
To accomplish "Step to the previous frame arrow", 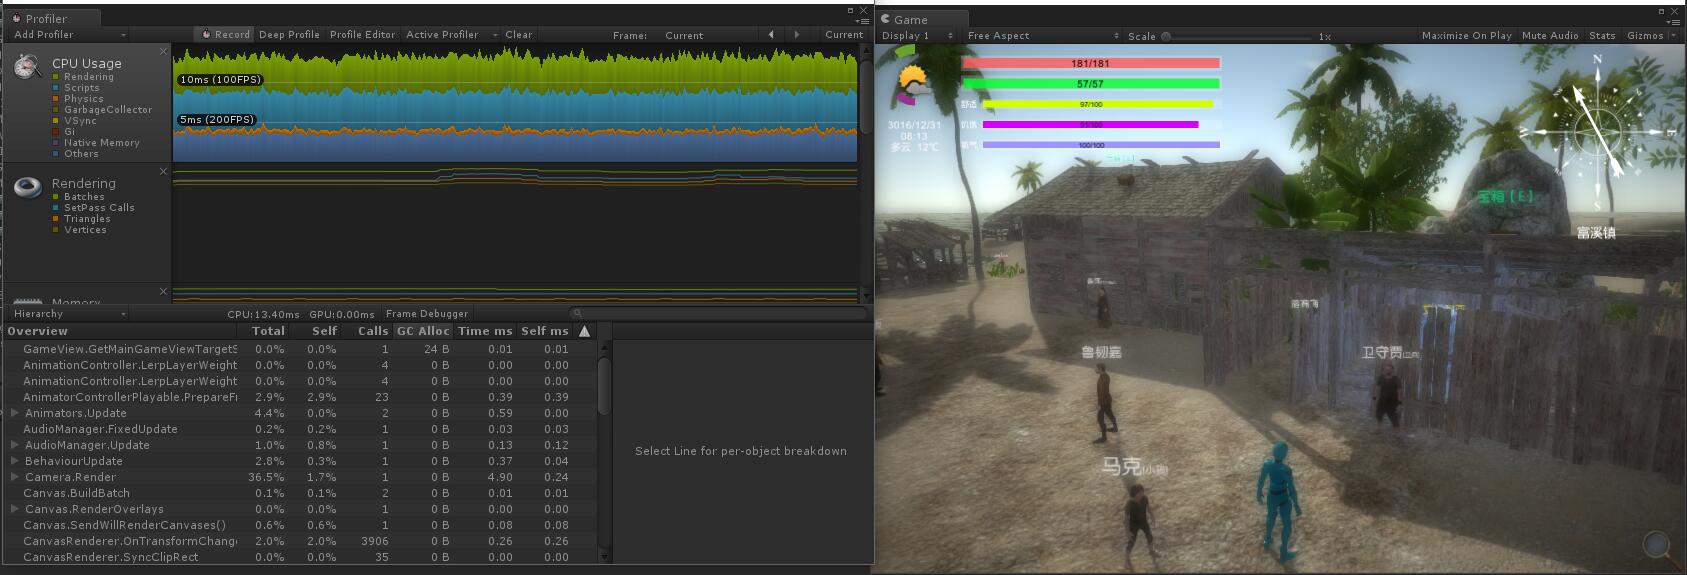I will coord(771,35).
